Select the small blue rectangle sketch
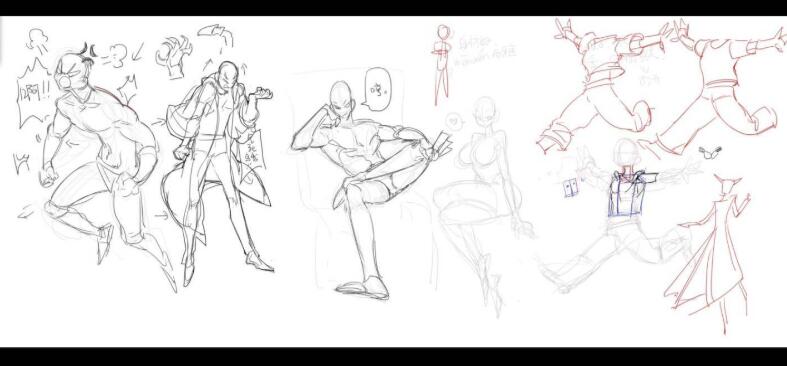Image resolution: width=787 pixels, height=366 pixels. [x=571, y=187]
